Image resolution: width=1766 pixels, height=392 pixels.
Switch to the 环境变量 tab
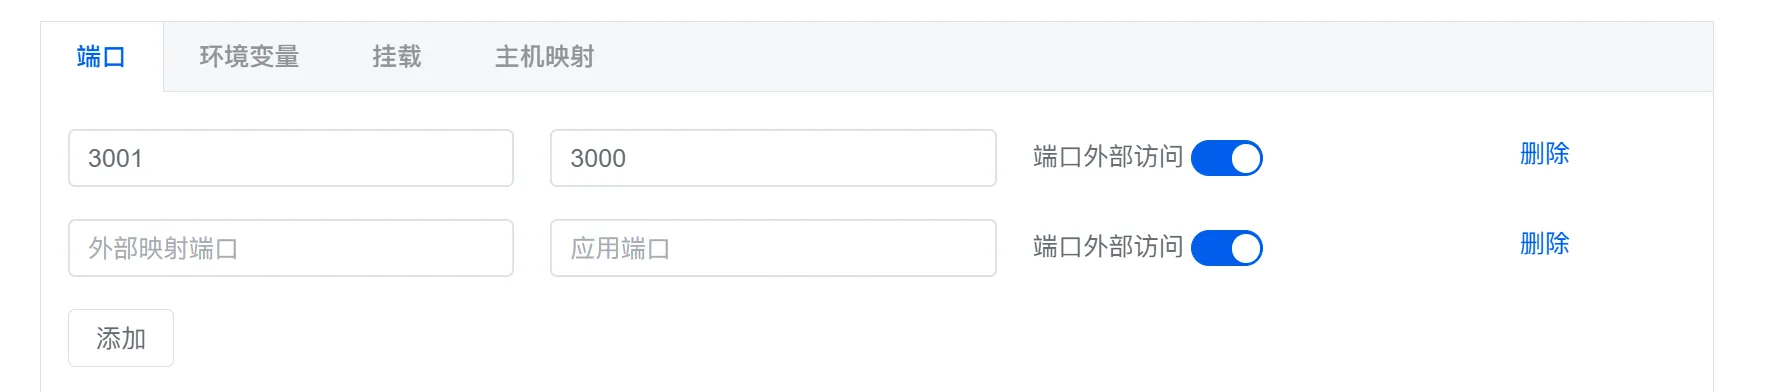click(x=249, y=57)
